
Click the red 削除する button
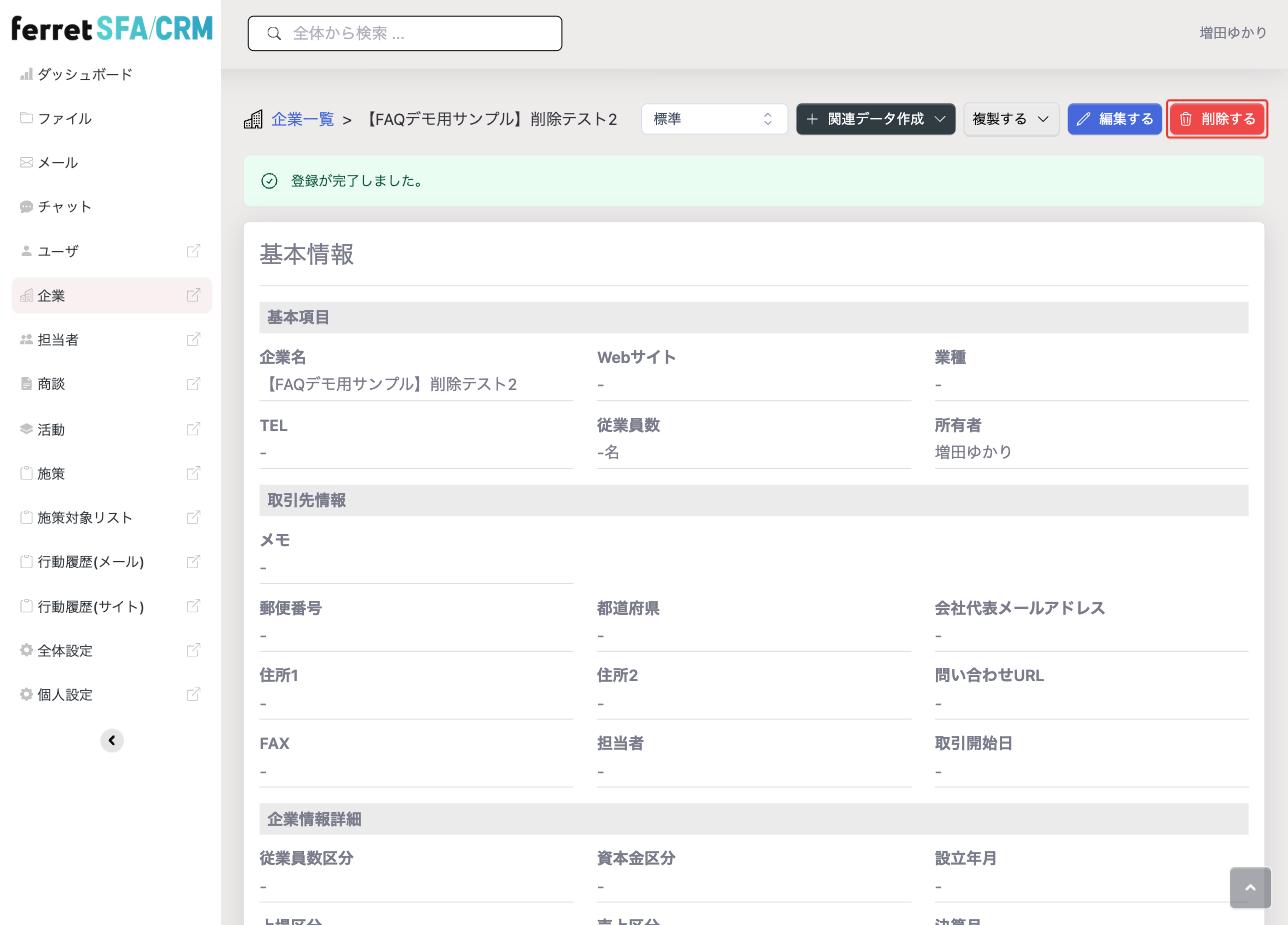click(x=1217, y=119)
